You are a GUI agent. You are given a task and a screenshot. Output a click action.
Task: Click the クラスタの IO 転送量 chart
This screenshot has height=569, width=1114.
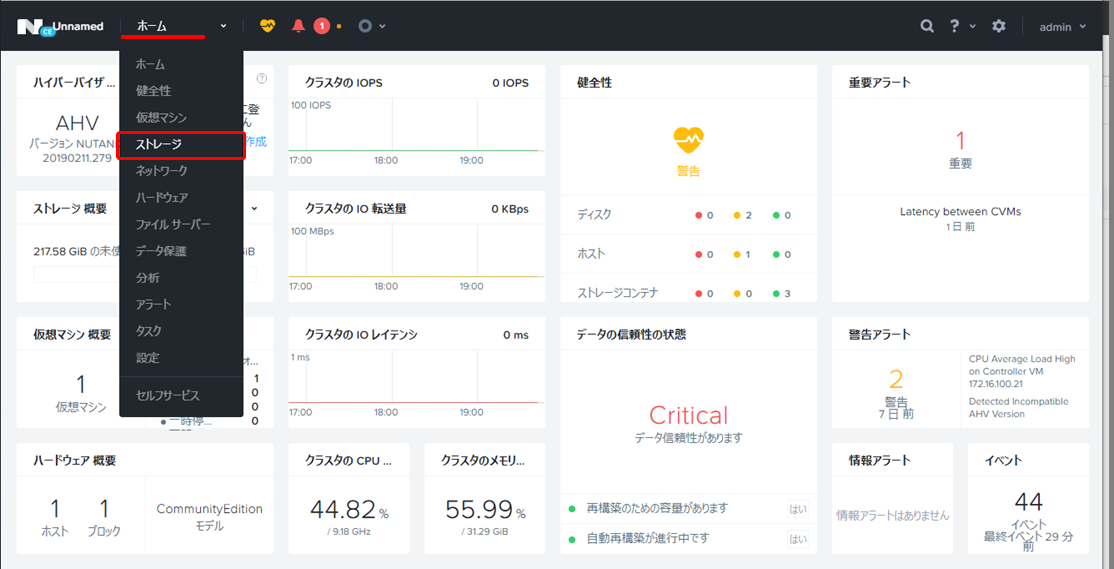tap(416, 259)
